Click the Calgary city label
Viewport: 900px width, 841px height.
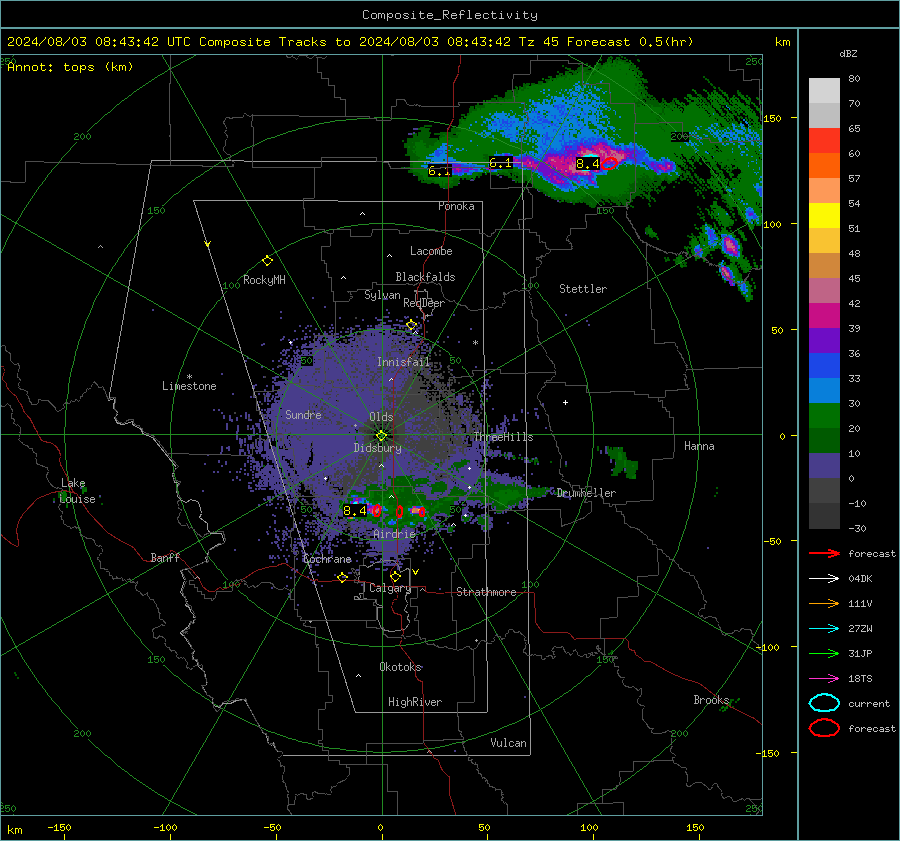(390, 588)
